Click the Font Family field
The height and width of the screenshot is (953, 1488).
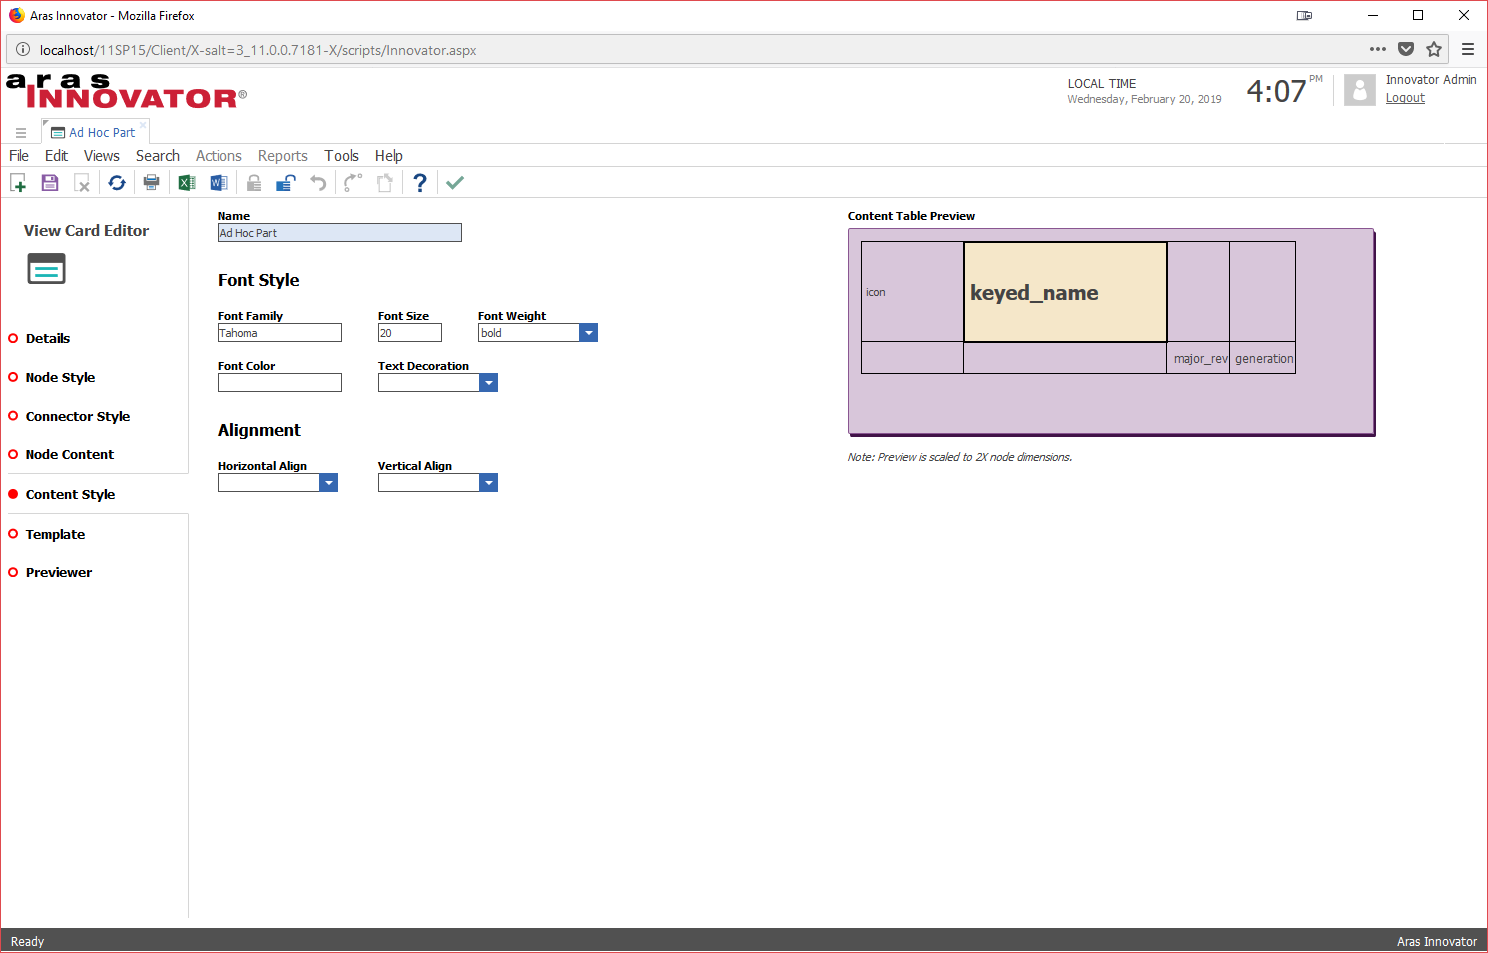280,333
